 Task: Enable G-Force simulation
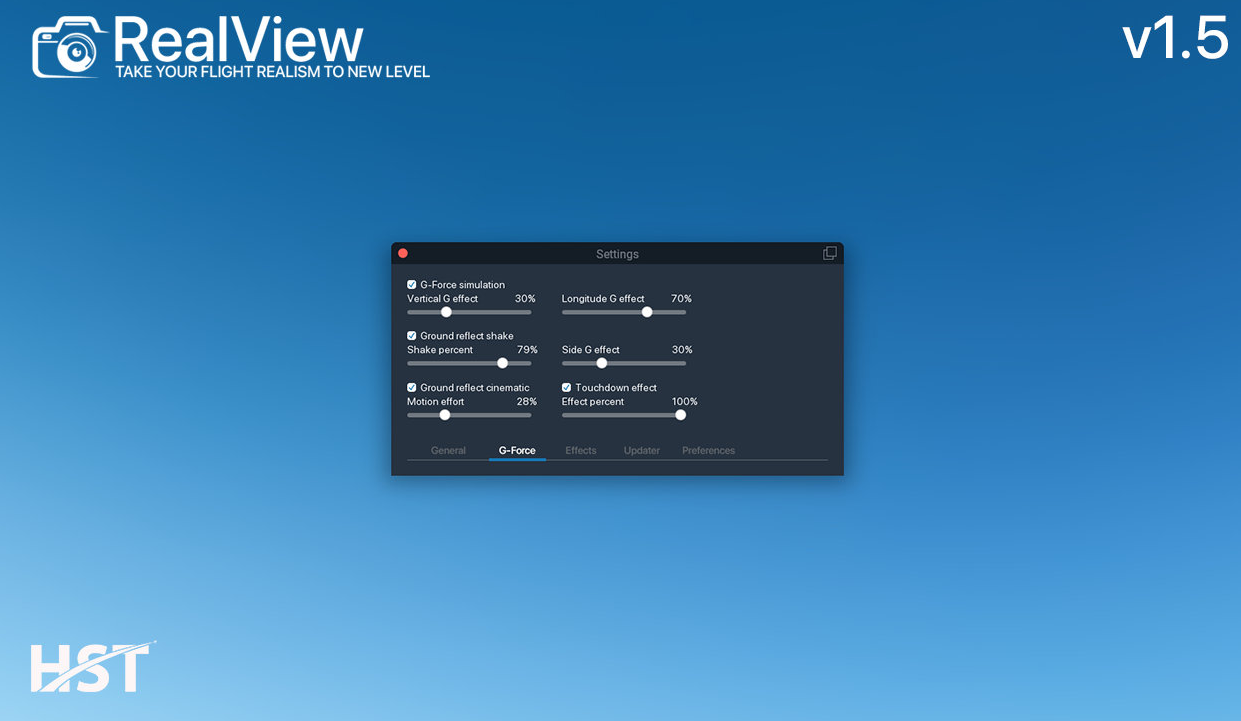point(411,284)
